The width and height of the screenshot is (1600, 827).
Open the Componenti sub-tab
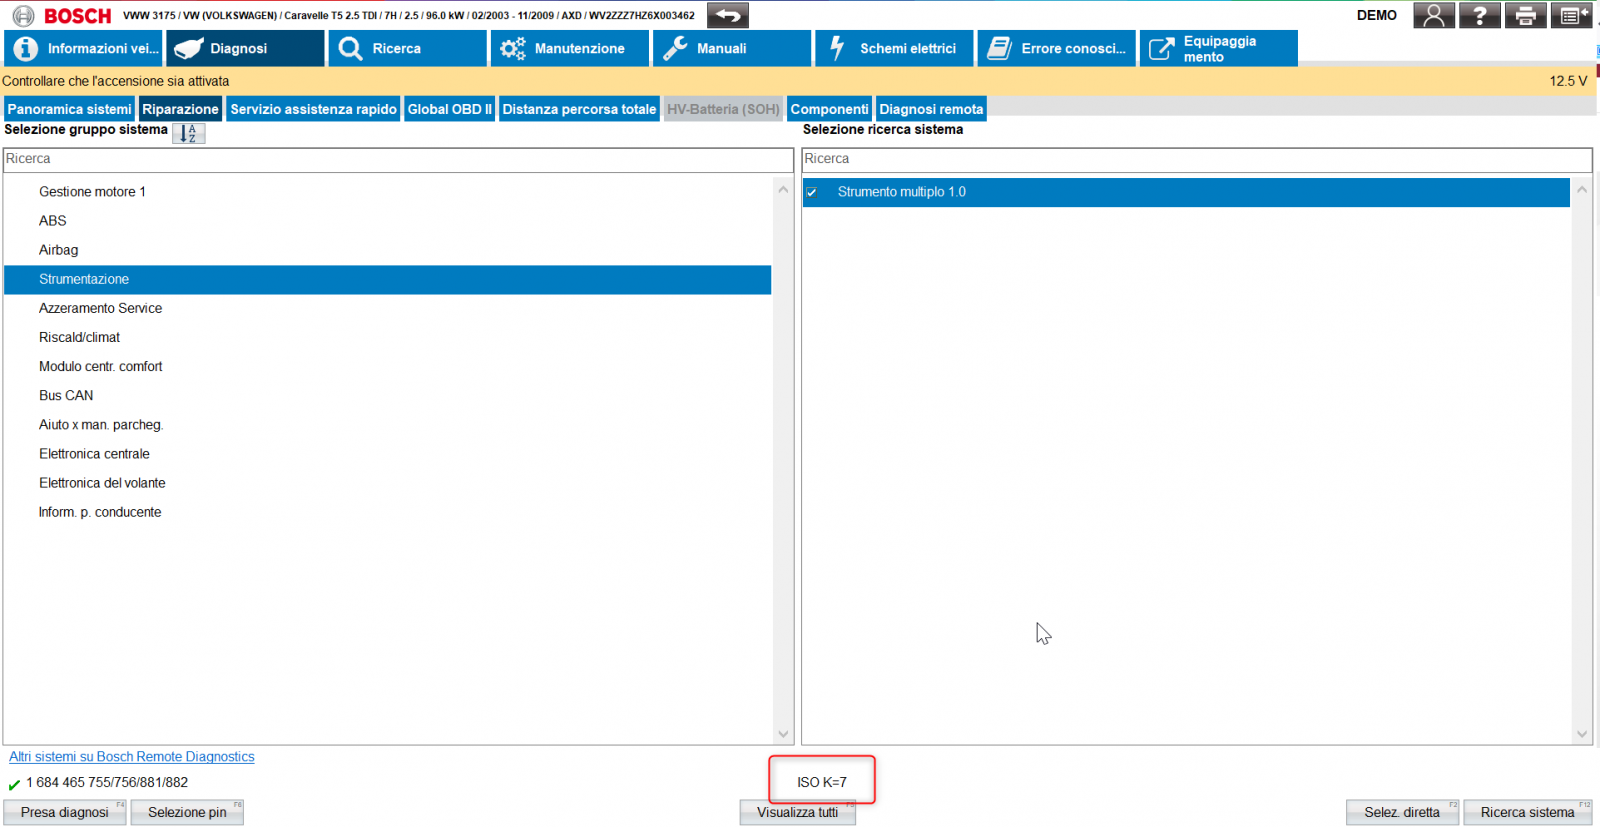(829, 109)
